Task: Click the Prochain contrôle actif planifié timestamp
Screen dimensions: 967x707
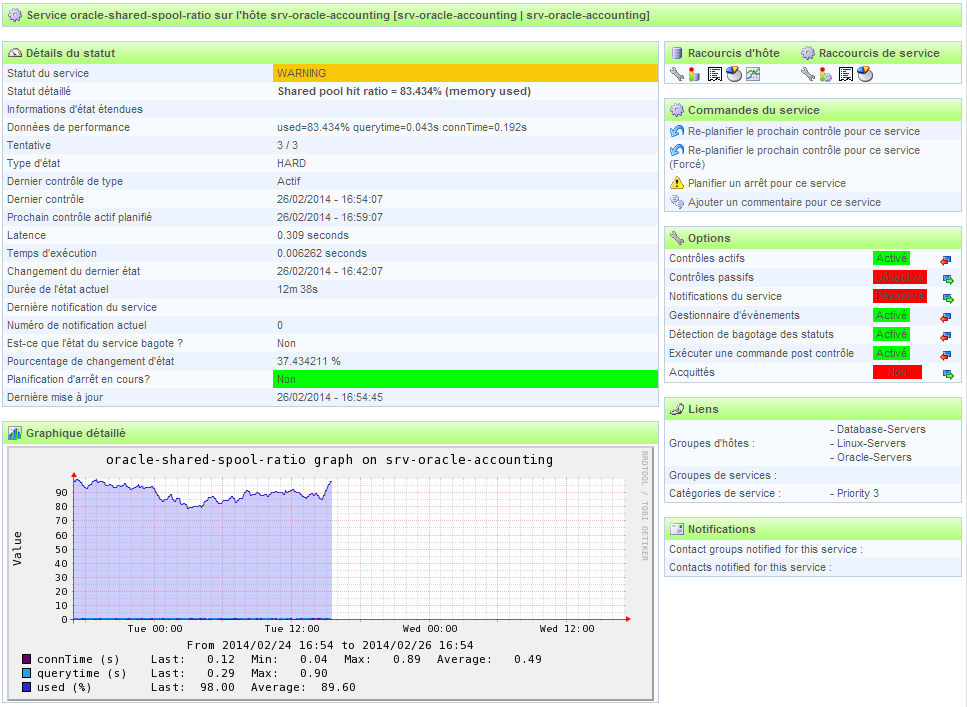Action: [x=330, y=217]
